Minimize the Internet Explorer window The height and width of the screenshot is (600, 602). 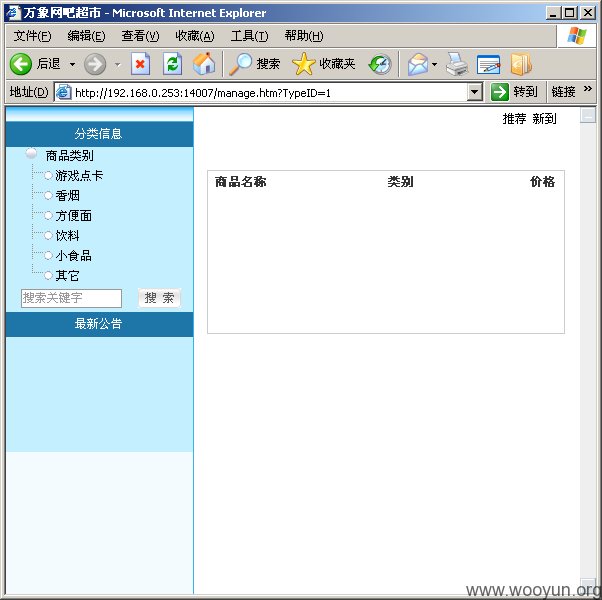click(552, 13)
